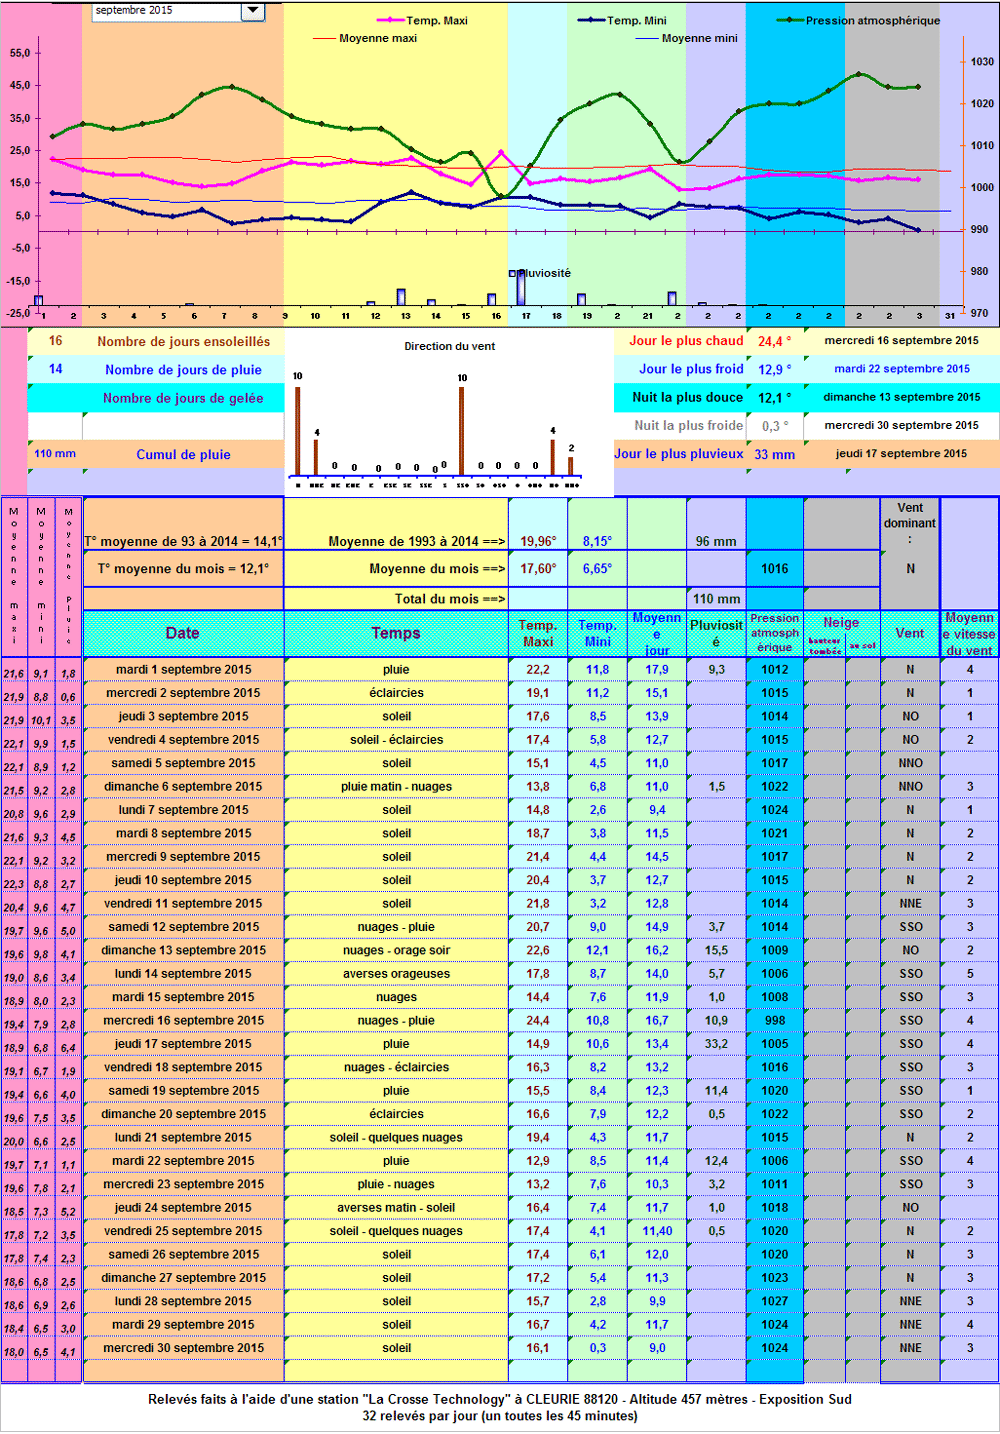The width and height of the screenshot is (1000, 1434).
Task: Click the '22,6' maximum temperature cell
Action: pos(538,950)
